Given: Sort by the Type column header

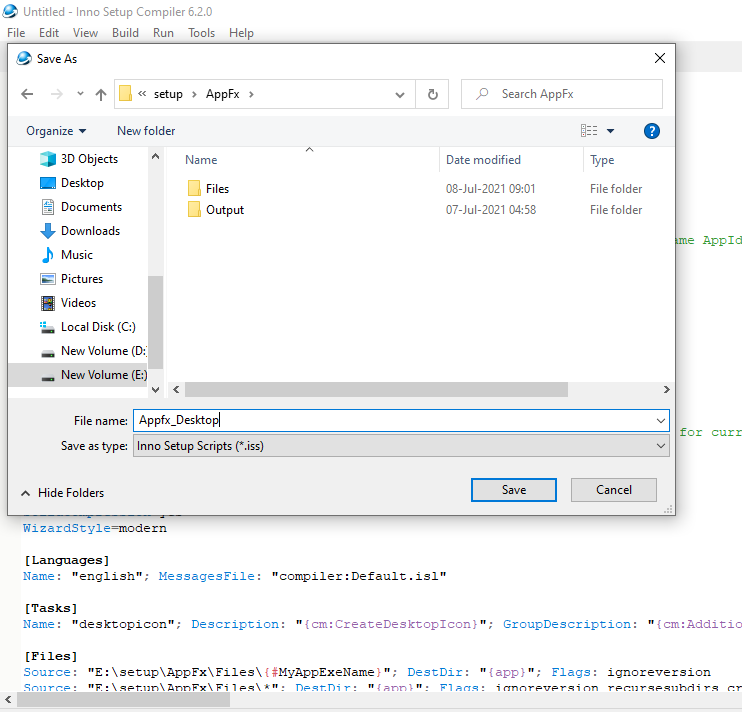Looking at the screenshot, I should point(602,160).
